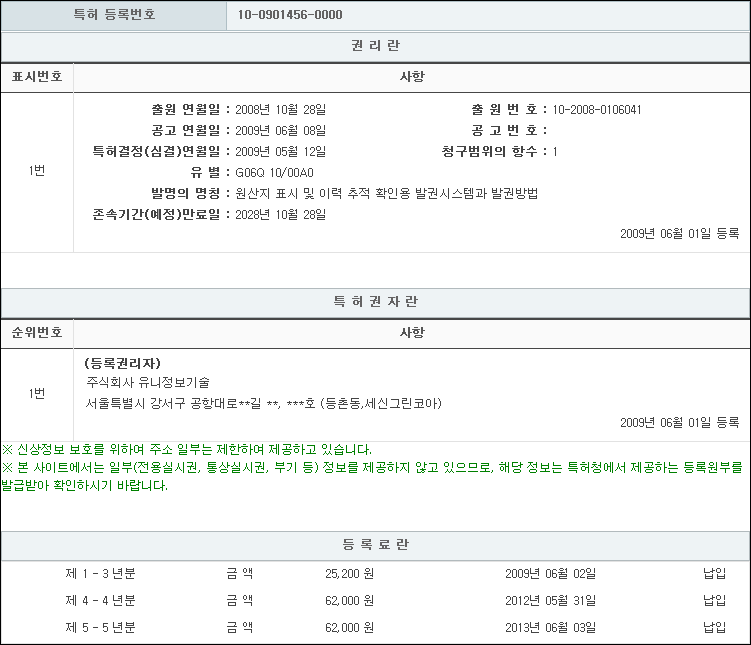Click the 공고 연월일 label
The height and width of the screenshot is (645, 751).
click(186, 130)
